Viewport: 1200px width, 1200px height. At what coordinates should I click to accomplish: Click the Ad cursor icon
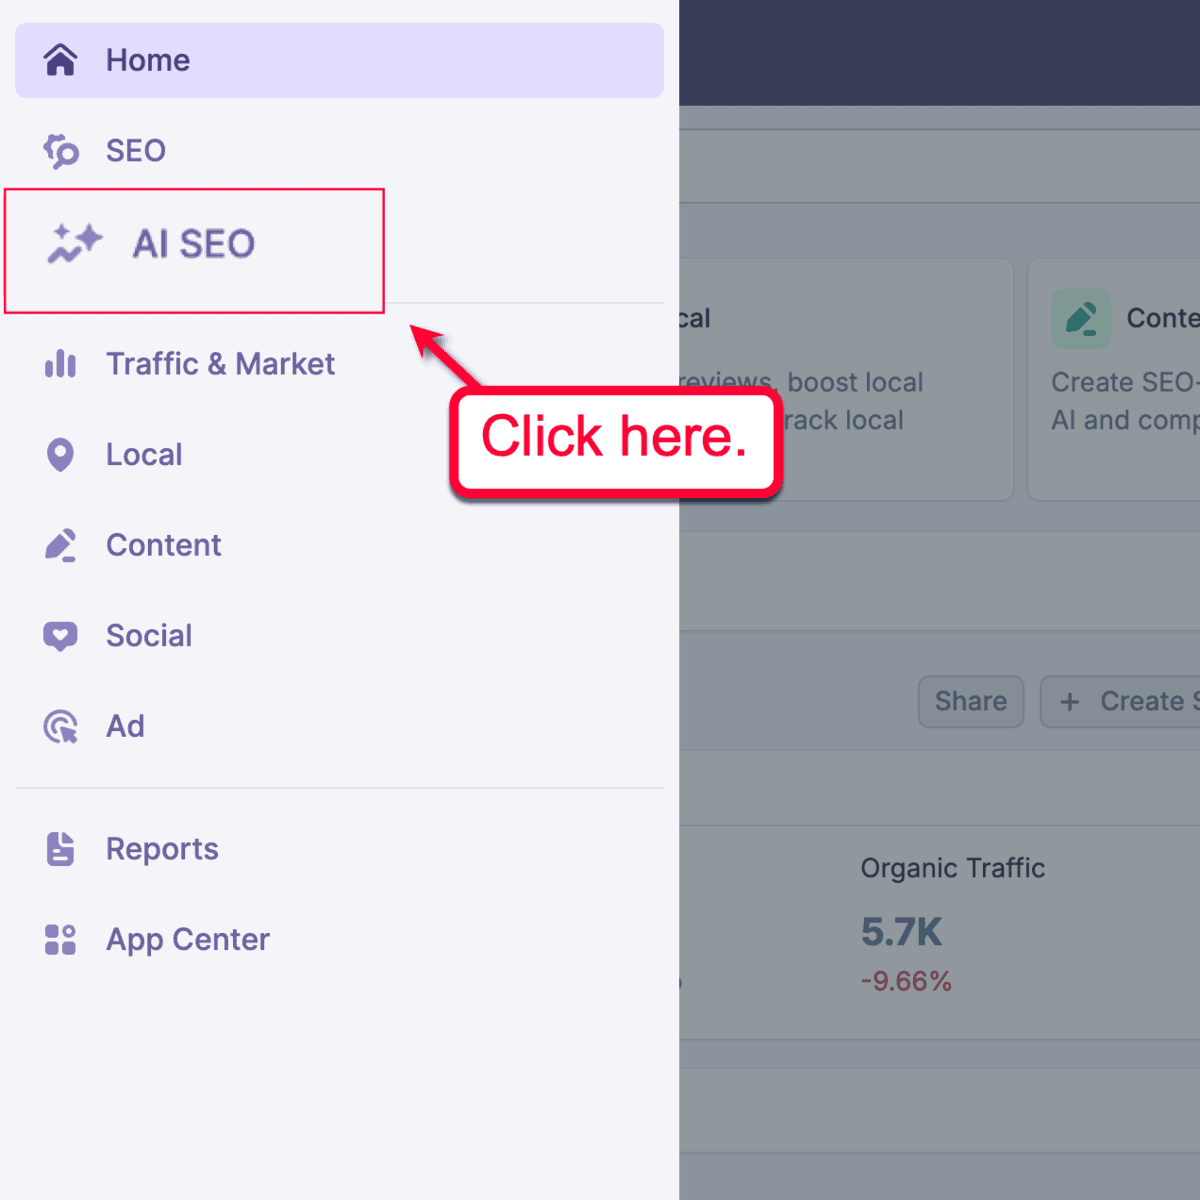[x=60, y=726]
